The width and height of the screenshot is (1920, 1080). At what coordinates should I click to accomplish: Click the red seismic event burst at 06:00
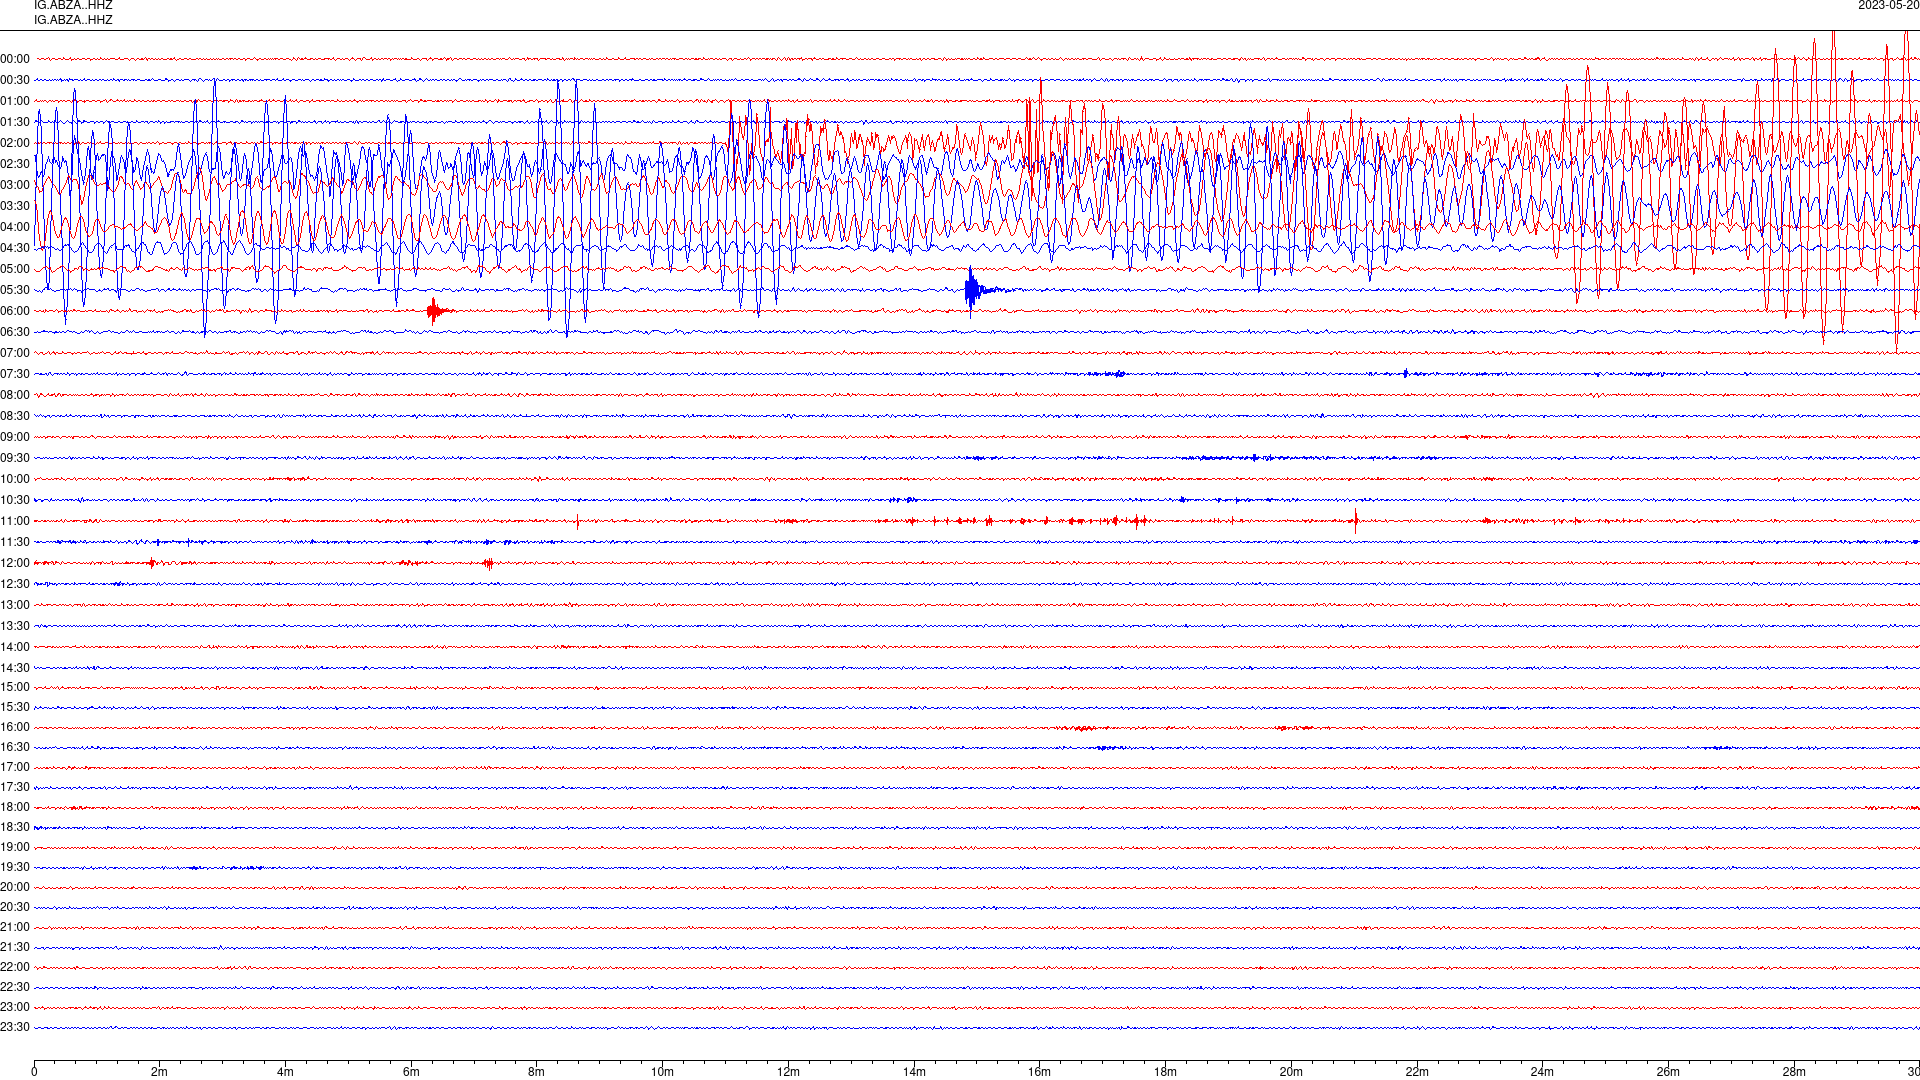(436, 311)
